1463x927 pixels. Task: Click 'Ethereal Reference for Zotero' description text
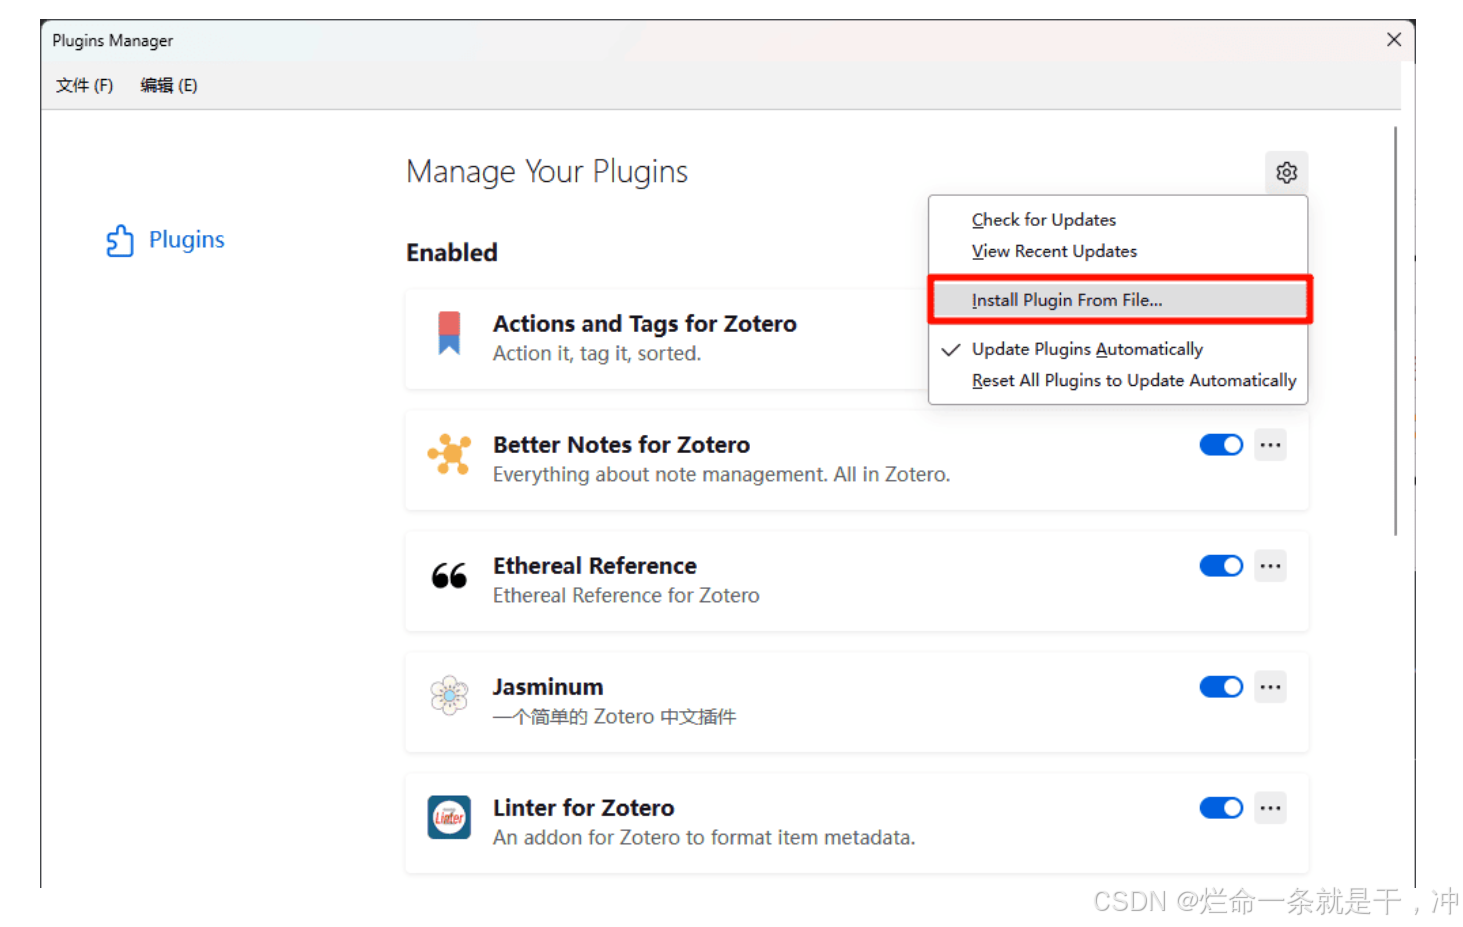click(x=626, y=595)
